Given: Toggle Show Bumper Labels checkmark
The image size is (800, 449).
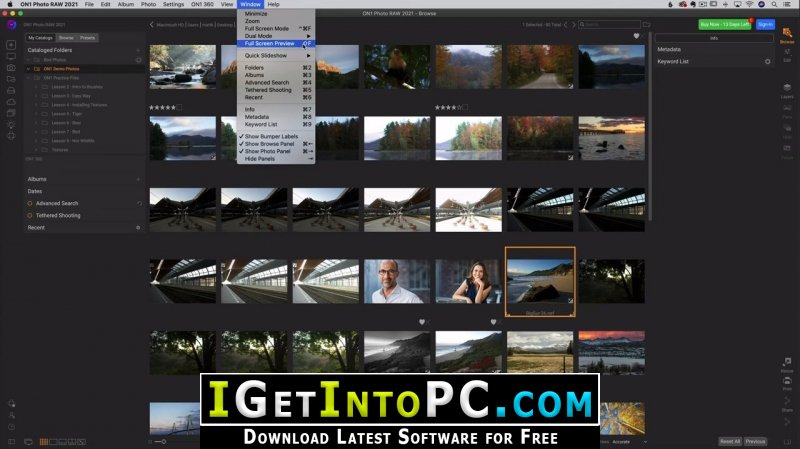Looking at the screenshot, I should coord(269,137).
